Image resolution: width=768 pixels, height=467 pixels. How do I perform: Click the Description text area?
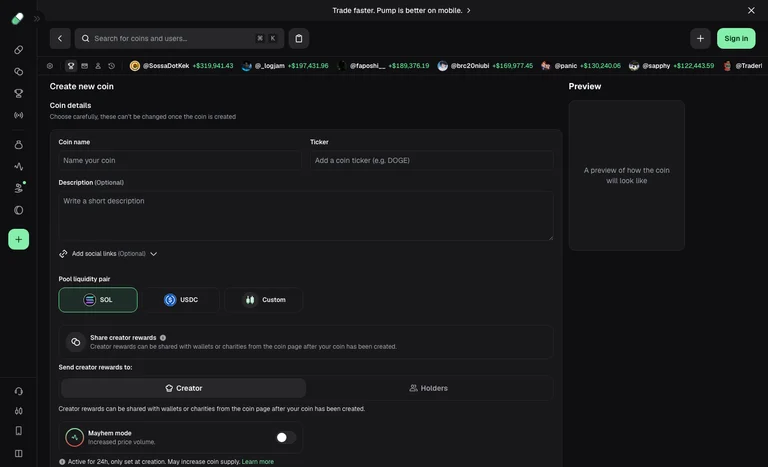pyautogui.click(x=306, y=216)
